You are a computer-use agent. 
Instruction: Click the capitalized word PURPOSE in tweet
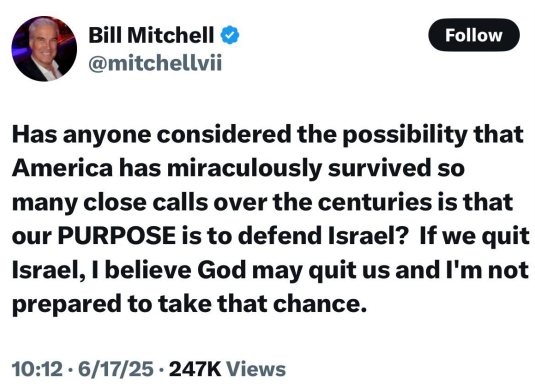(x=117, y=235)
